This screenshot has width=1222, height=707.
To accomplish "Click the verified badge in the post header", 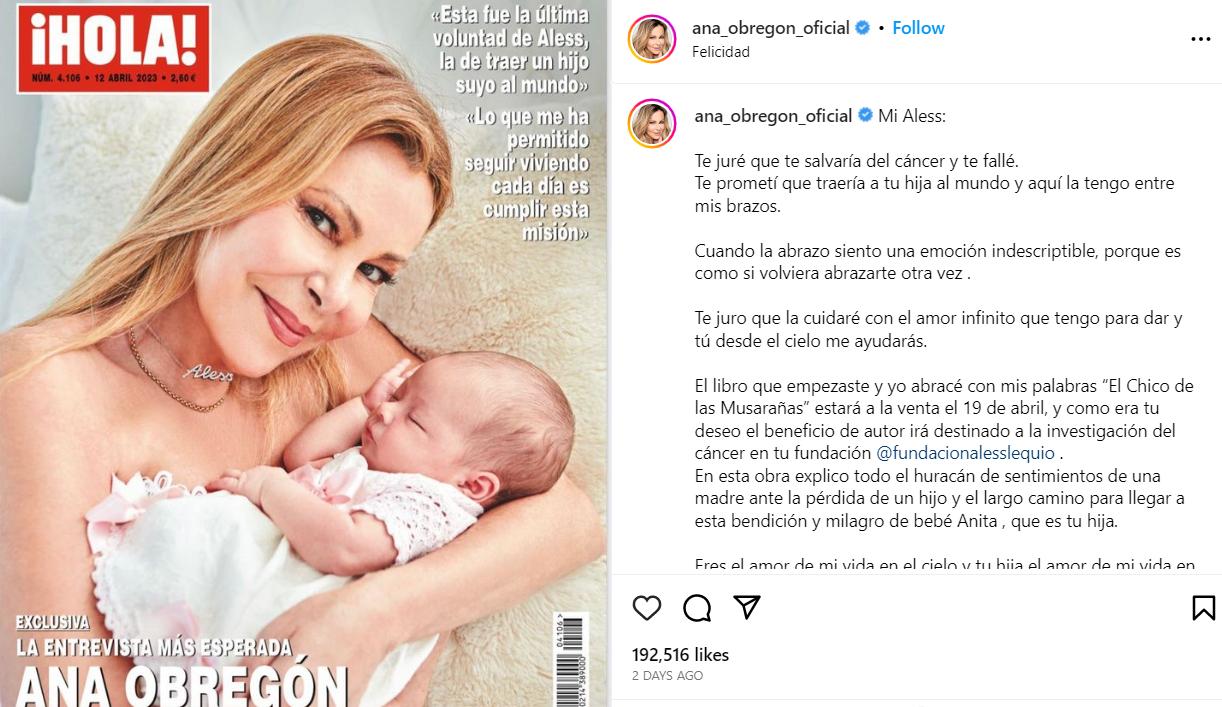I will [861, 28].
